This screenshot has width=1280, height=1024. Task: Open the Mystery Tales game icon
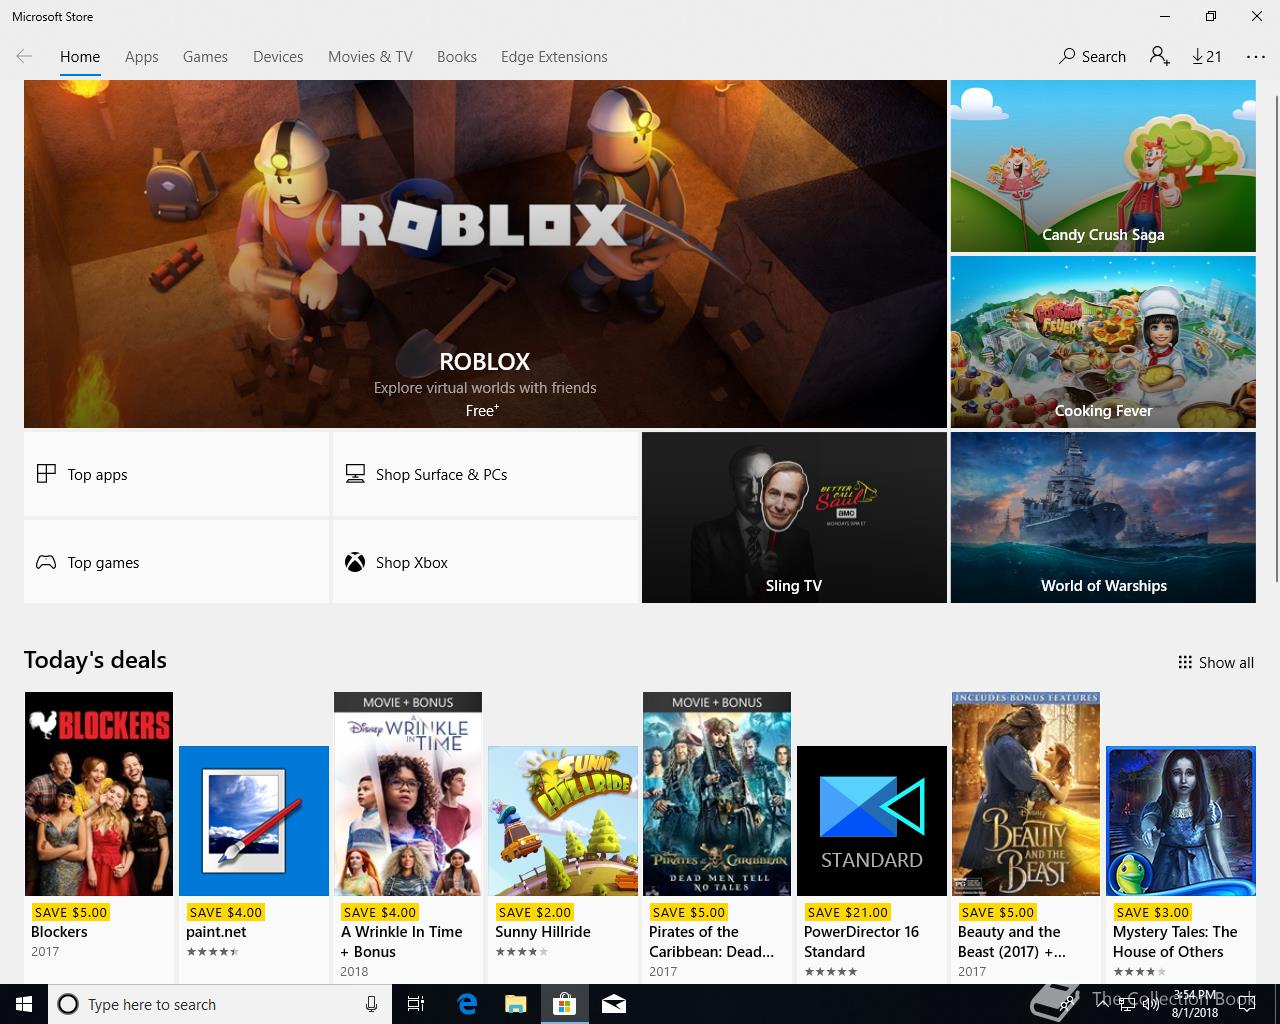1181,821
